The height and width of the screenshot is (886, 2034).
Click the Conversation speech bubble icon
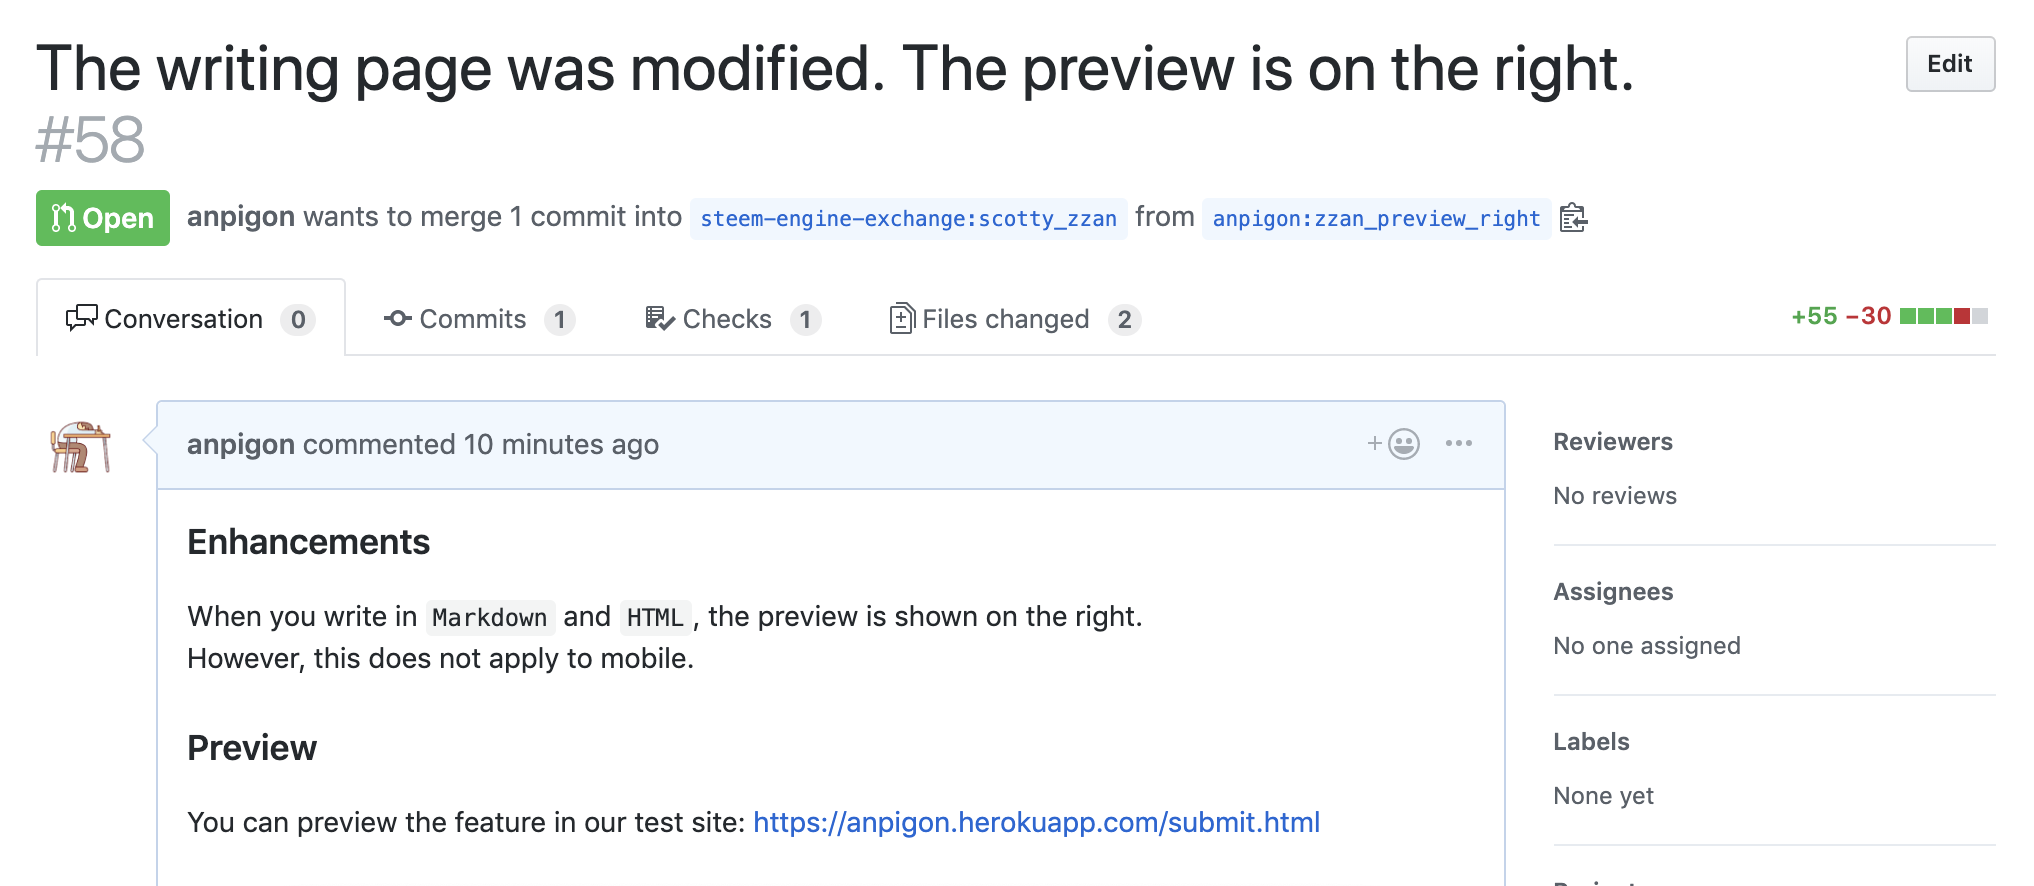pos(81,318)
